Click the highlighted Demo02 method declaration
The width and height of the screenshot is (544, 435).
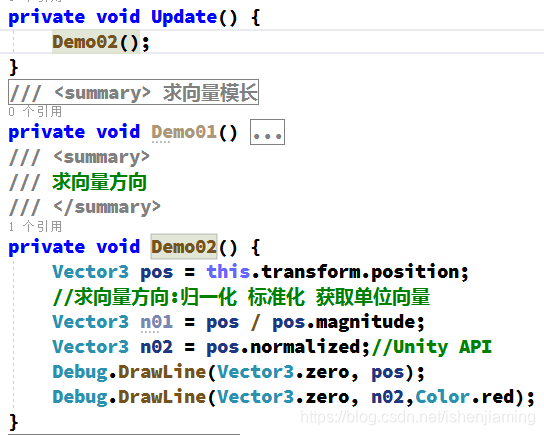coord(184,247)
